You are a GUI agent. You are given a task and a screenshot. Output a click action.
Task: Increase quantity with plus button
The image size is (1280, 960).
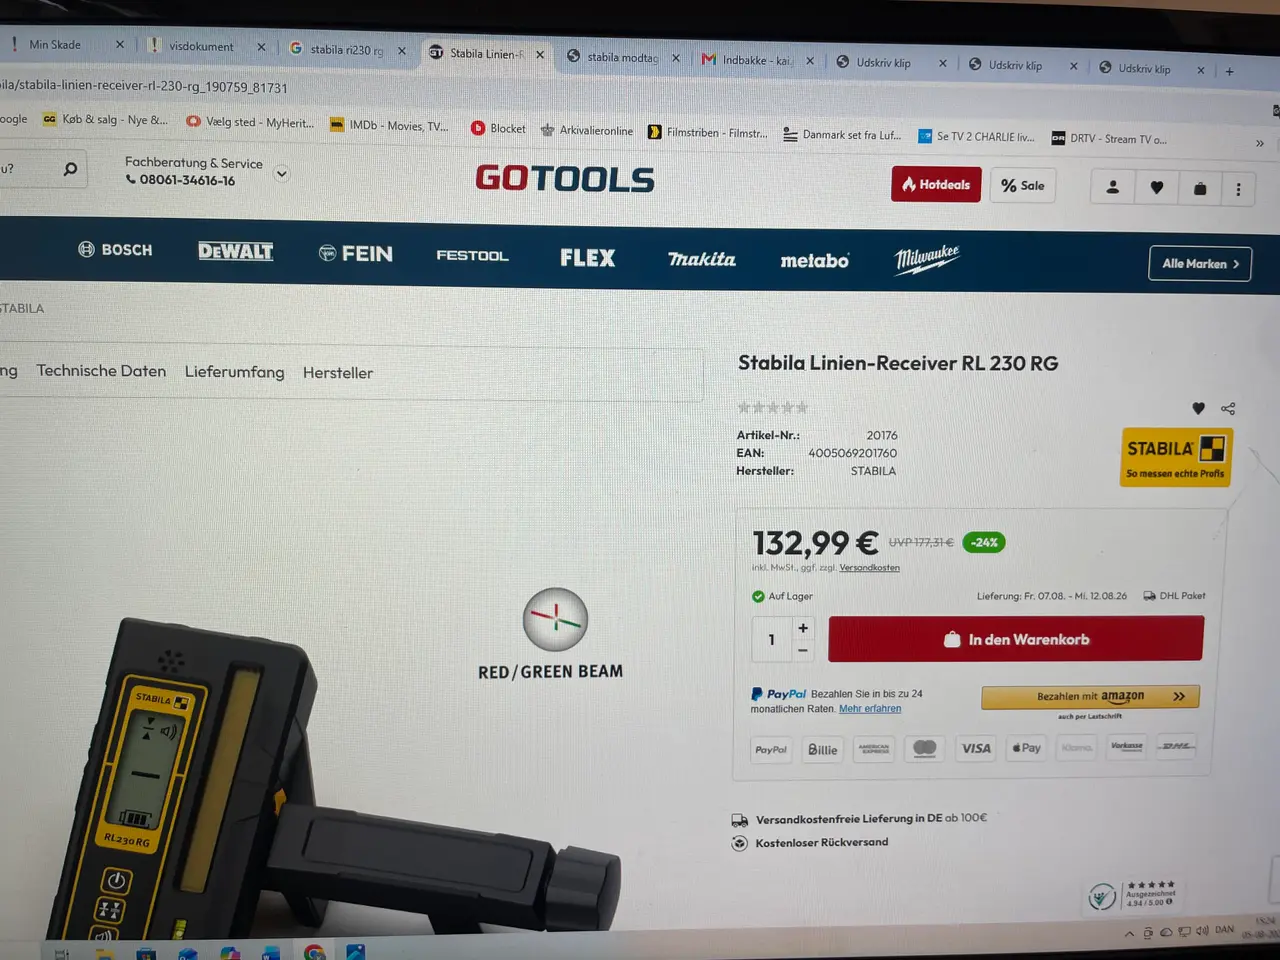[802, 628]
